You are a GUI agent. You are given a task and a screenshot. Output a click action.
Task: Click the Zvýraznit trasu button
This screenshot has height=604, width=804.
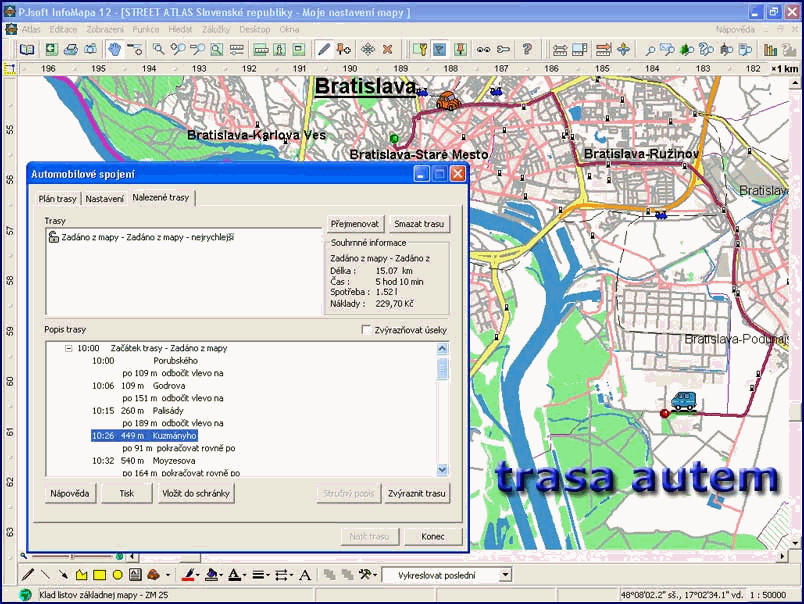[417, 494]
